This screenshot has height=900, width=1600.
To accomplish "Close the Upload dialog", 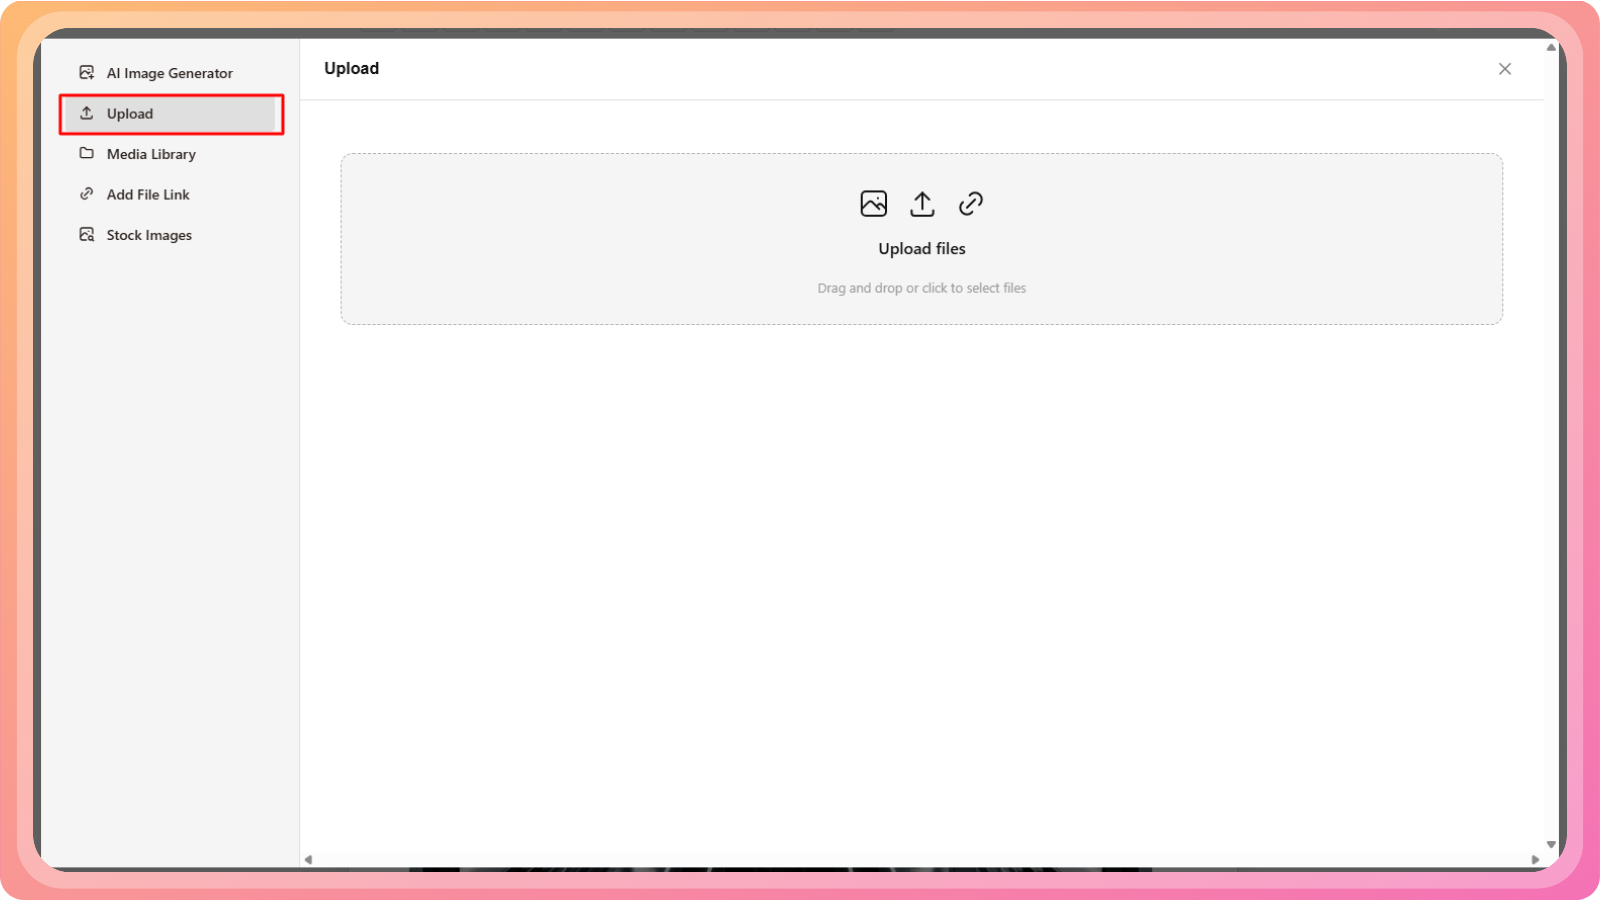I will coord(1504,69).
